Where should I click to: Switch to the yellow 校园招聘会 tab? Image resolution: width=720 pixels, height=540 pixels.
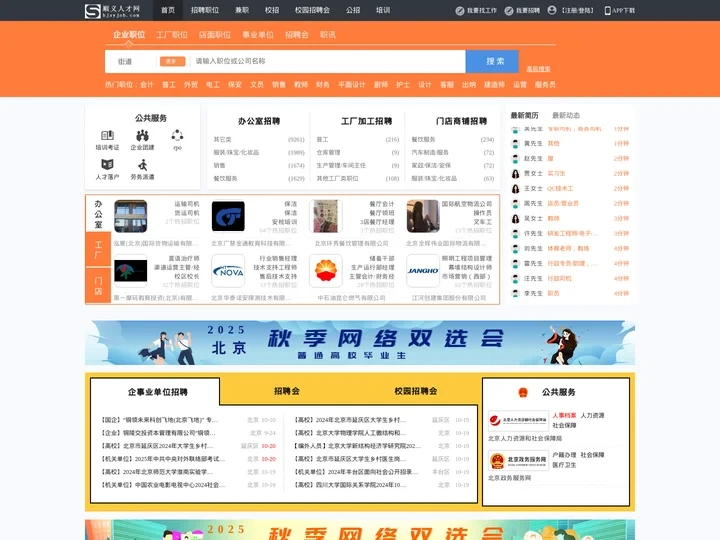(x=416, y=391)
